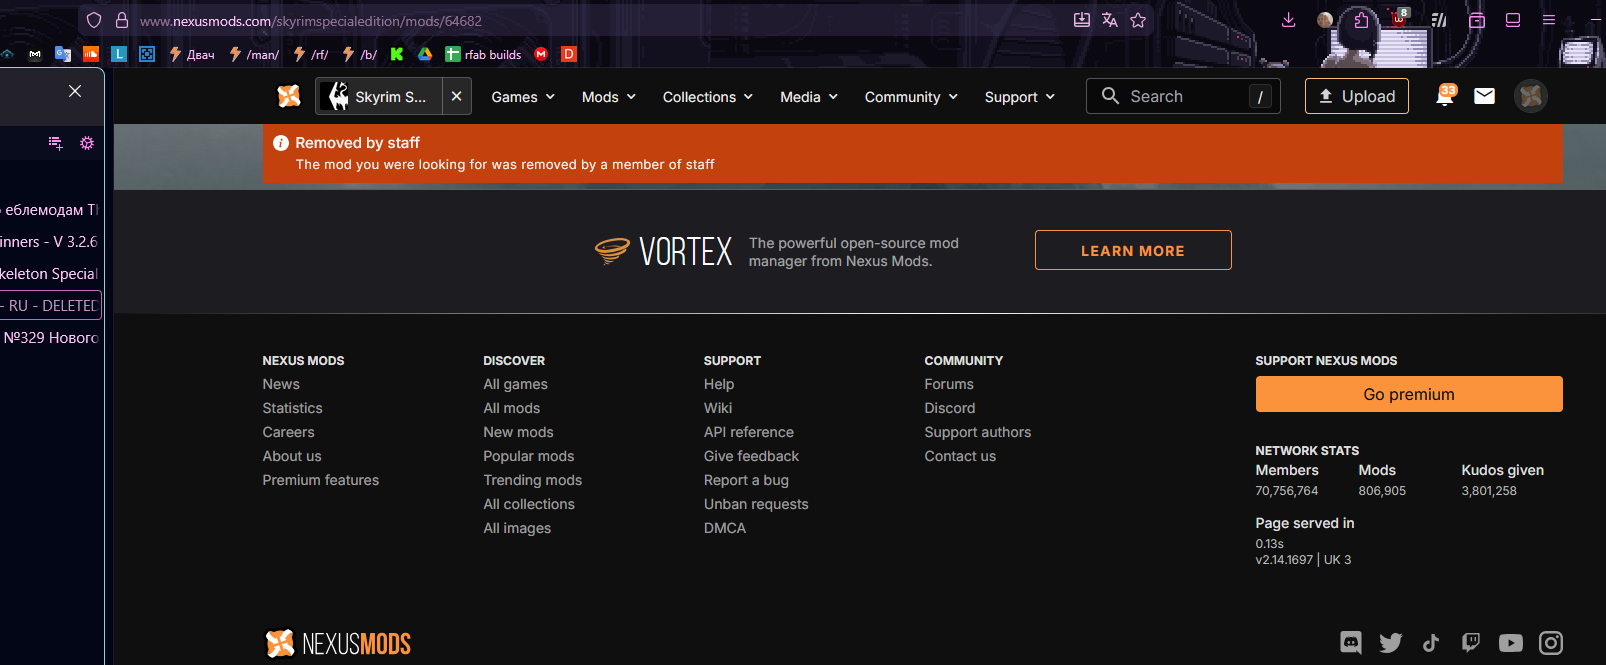Open the Nexus Mods Twitter icon in the footer

pos(1391,643)
